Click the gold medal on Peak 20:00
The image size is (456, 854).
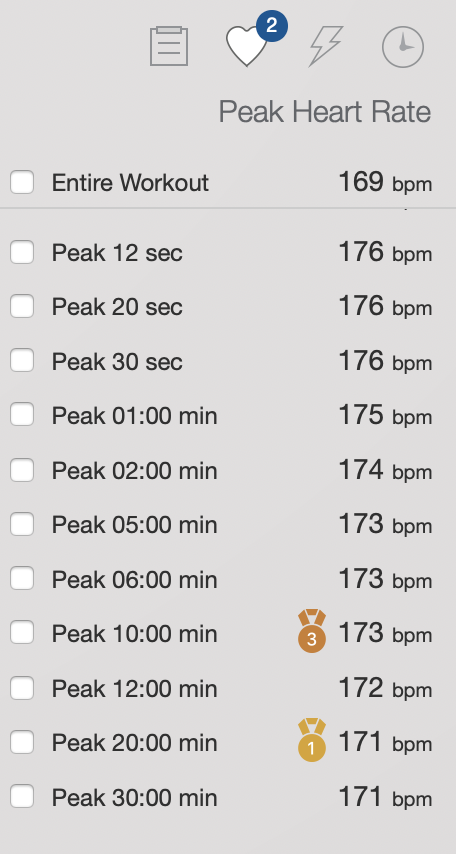point(312,740)
